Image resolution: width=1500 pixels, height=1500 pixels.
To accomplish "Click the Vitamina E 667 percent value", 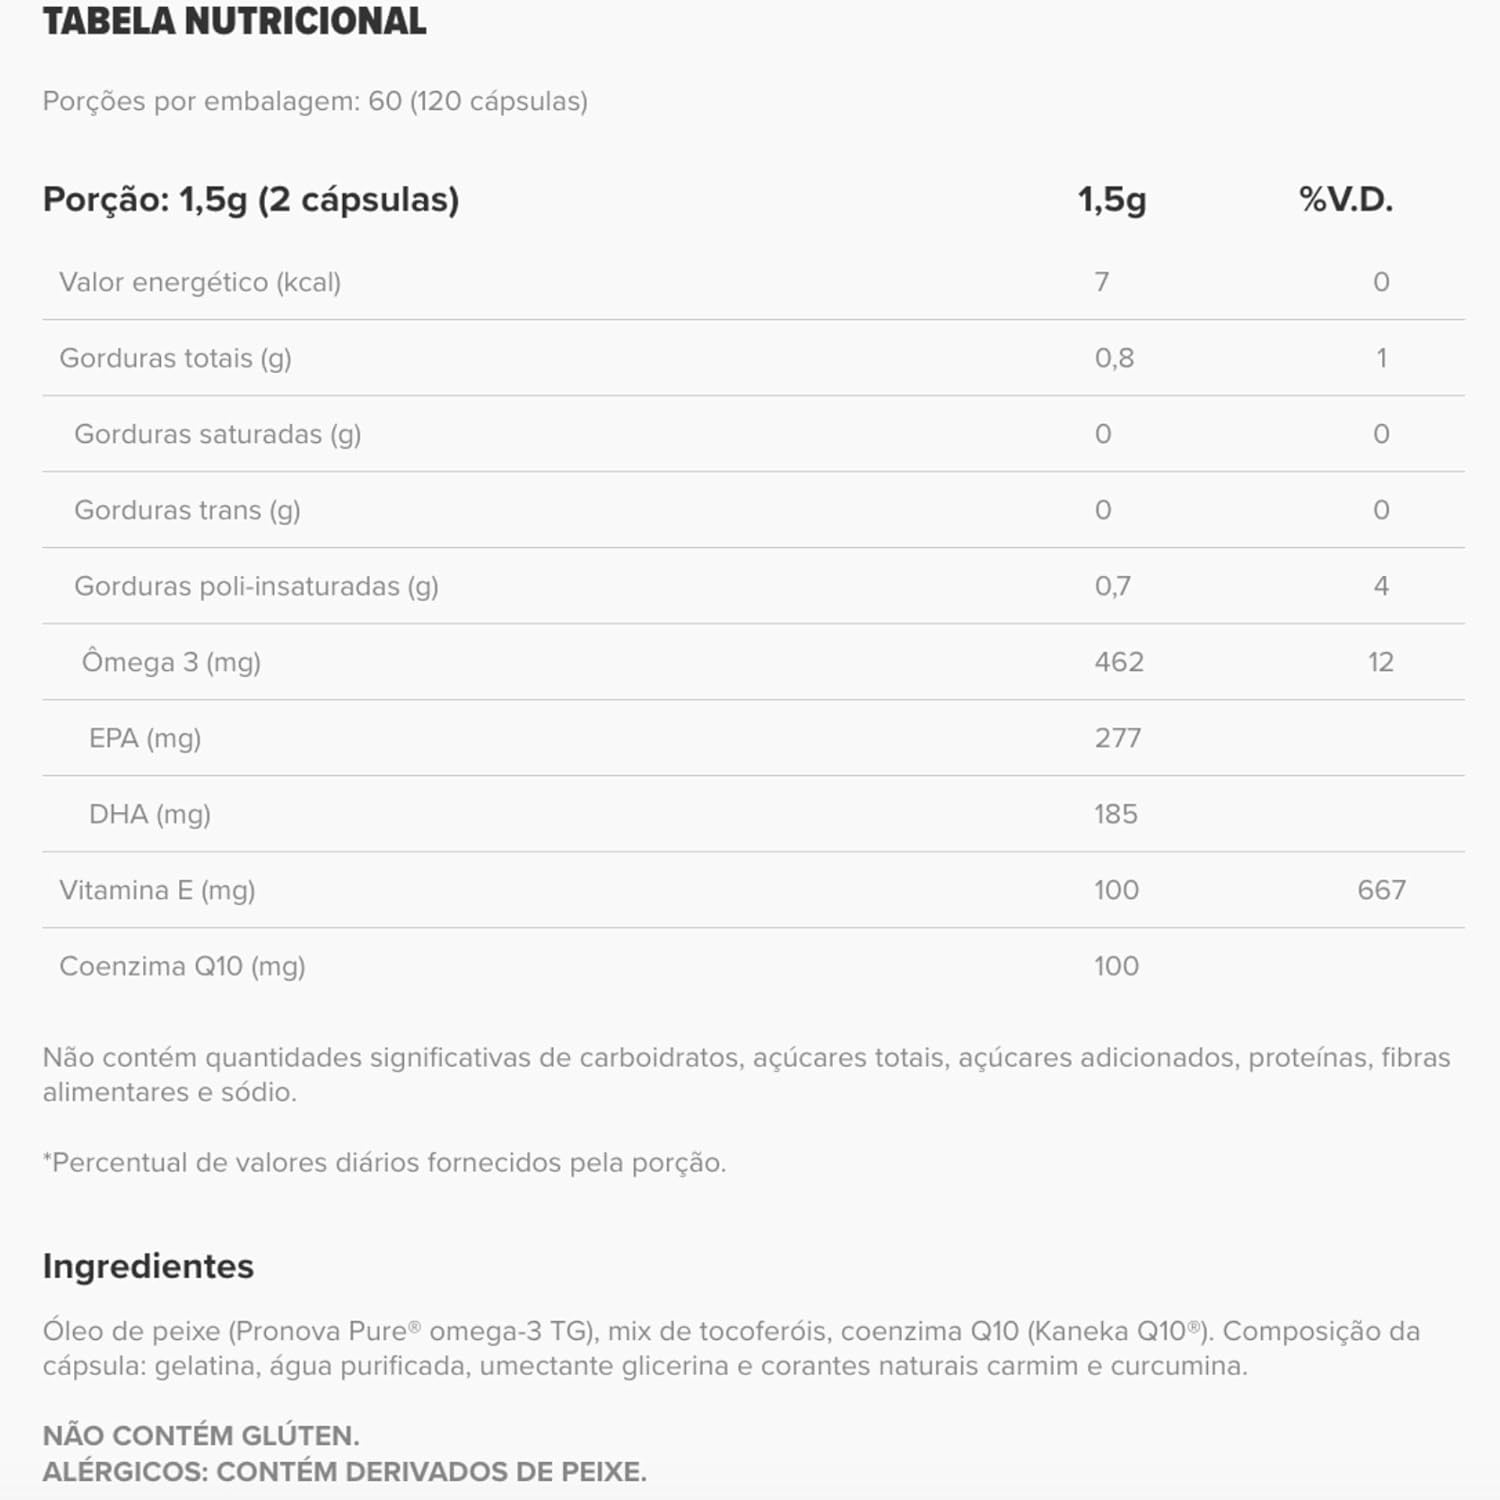I will pos(1381,890).
